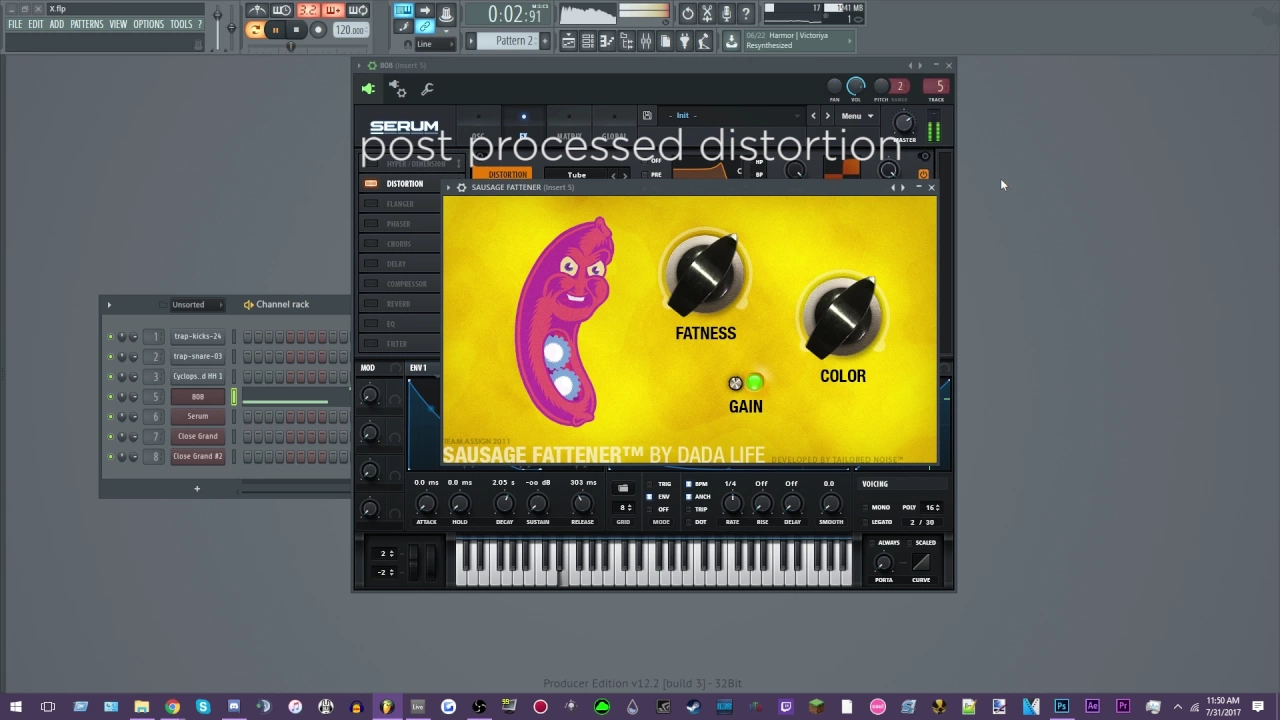This screenshot has height=720, width=1280.
Task: Toggle DISTORTION effect in Serum FX rack
Action: pos(371,184)
